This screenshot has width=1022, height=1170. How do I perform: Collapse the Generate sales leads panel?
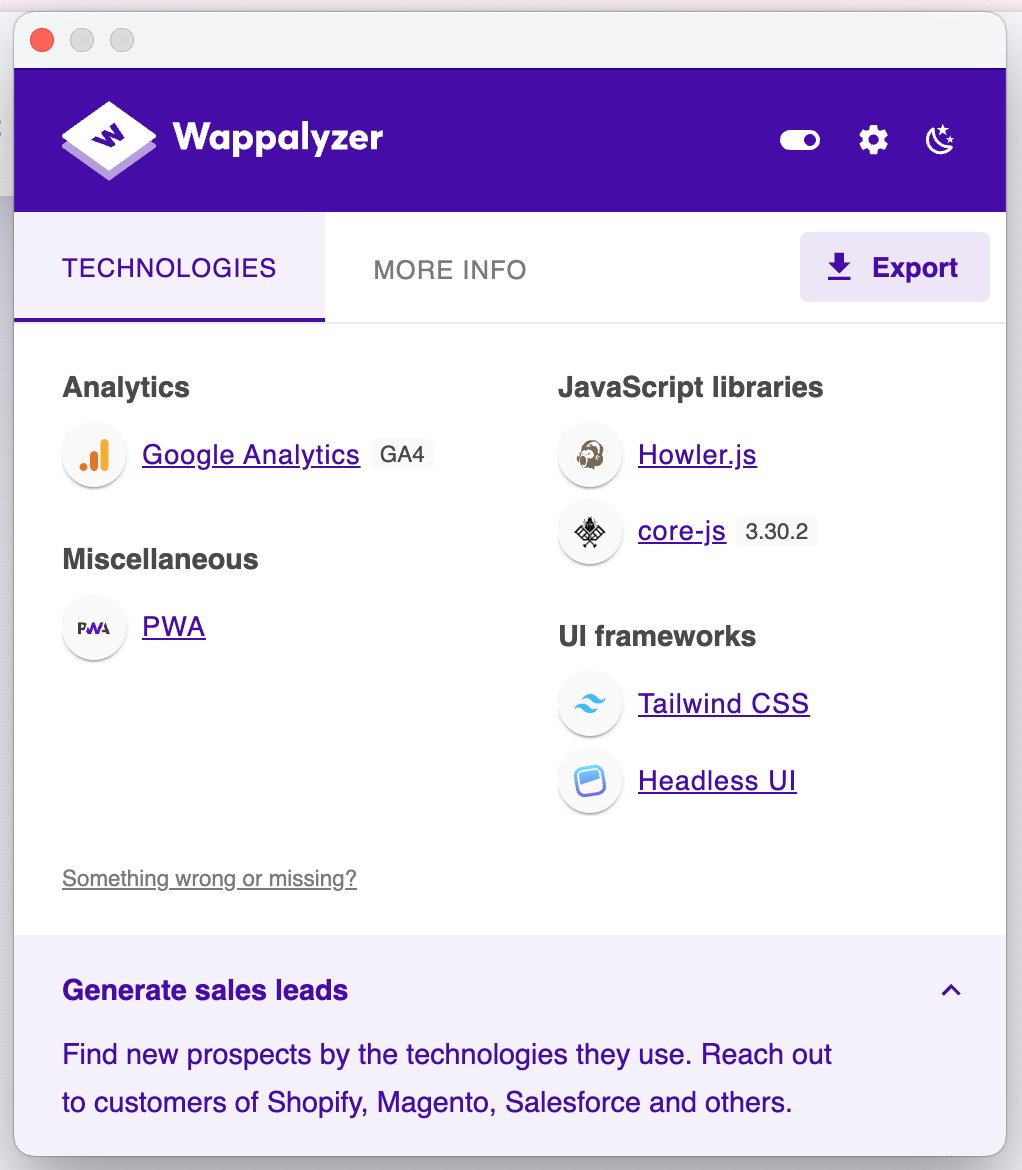(950, 990)
